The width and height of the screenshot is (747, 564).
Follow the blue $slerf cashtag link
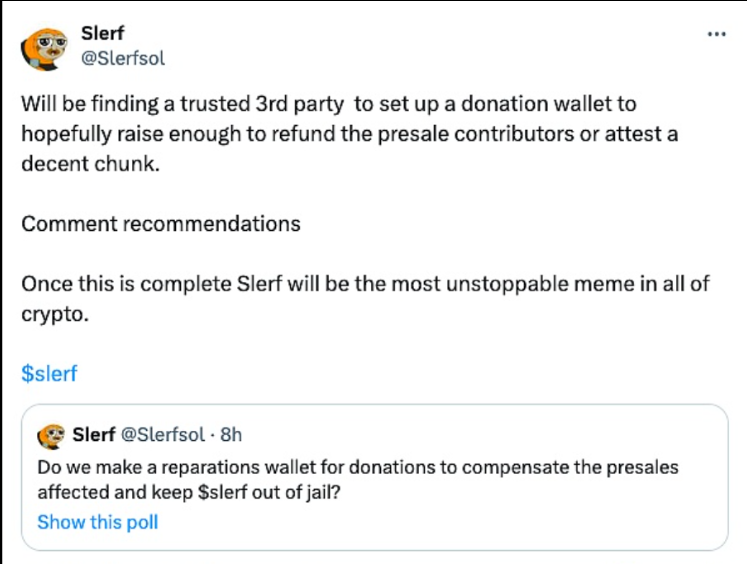(x=49, y=374)
